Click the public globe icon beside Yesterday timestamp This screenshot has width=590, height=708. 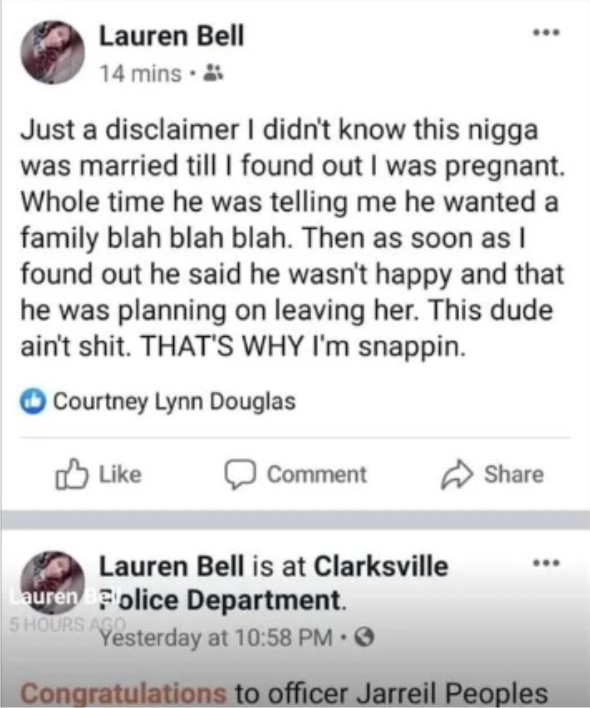[x=364, y=638]
